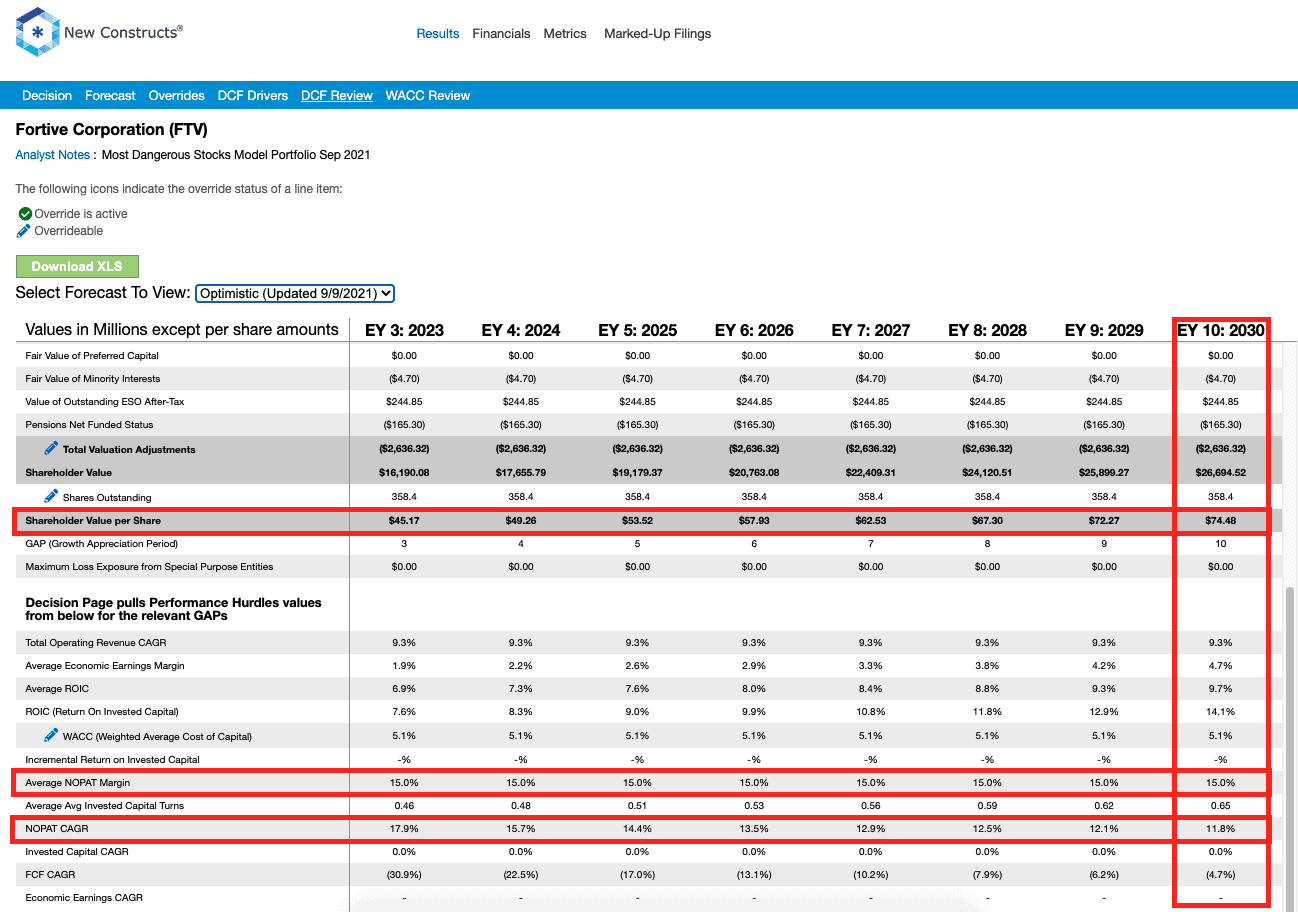Viewport: 1298px width, 912px height.
Task: Click the green Override is active checkmark icon
Action: 25,214
